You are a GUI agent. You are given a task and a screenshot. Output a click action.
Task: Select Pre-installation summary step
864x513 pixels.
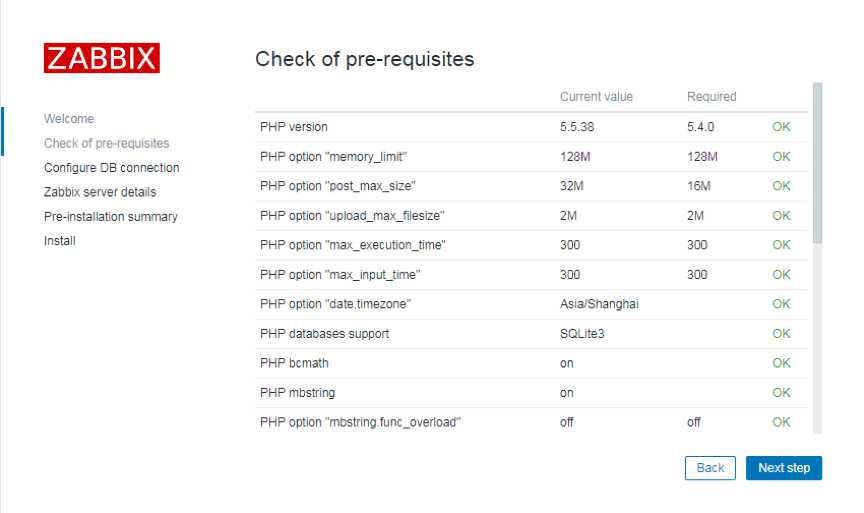(x=111, y=217)
